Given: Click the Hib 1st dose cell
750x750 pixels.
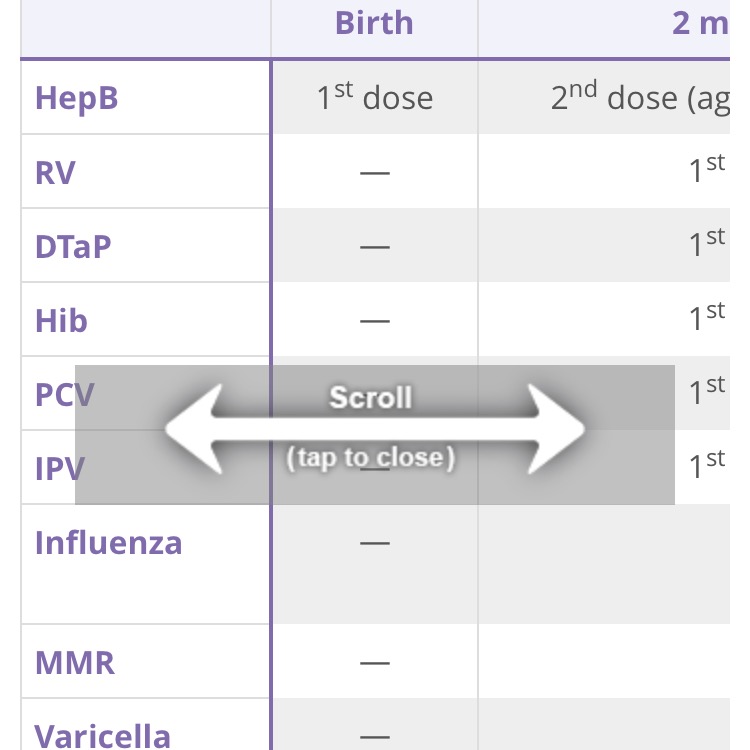Looking at the screenshot, I should coord(706,319).
